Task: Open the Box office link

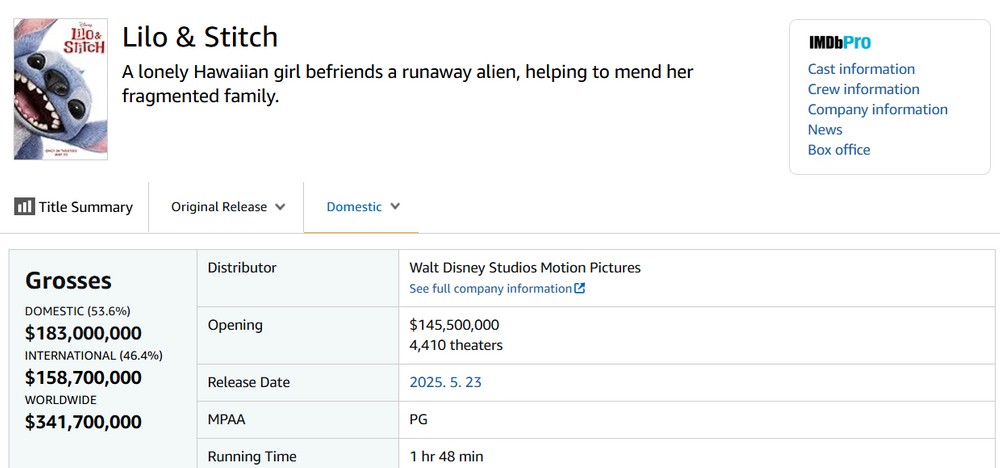Action: click(839, 150)
